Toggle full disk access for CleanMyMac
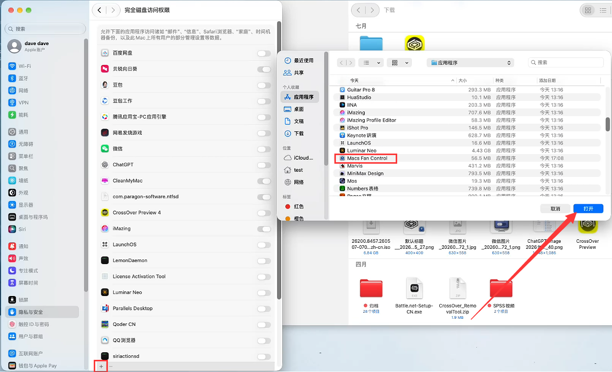The width and height of the screenshot is (612, 372). [x=264, y=181]
